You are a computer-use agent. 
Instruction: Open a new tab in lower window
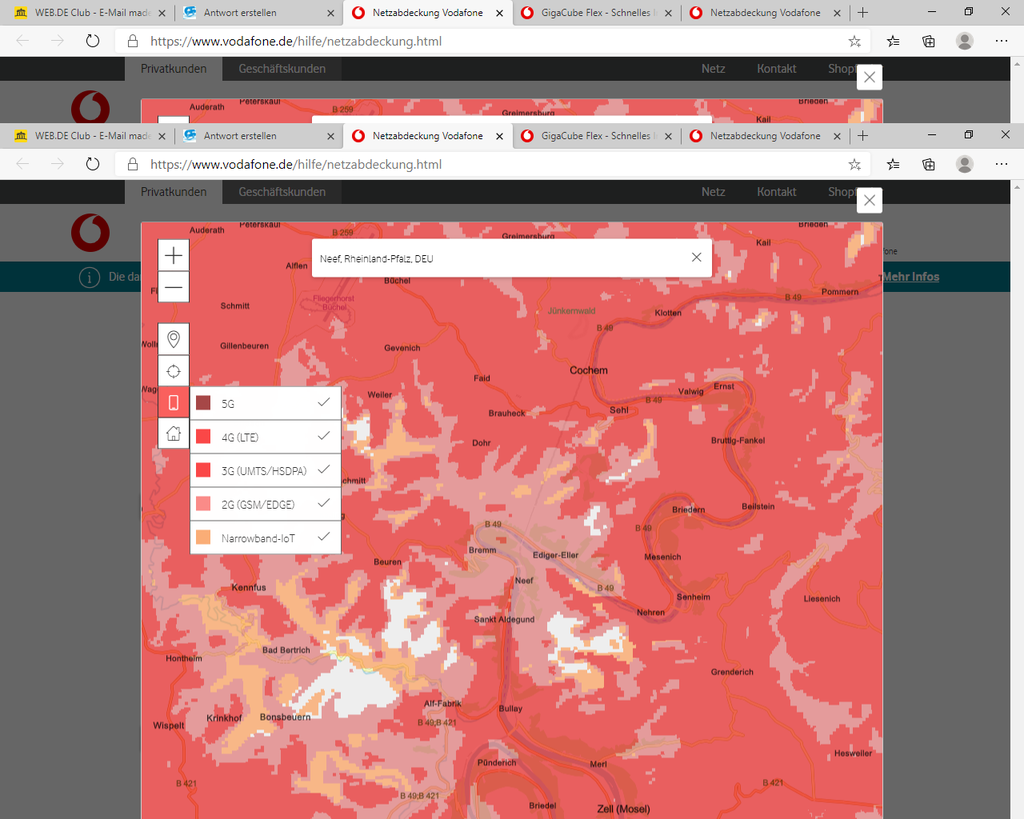point(863,136)
